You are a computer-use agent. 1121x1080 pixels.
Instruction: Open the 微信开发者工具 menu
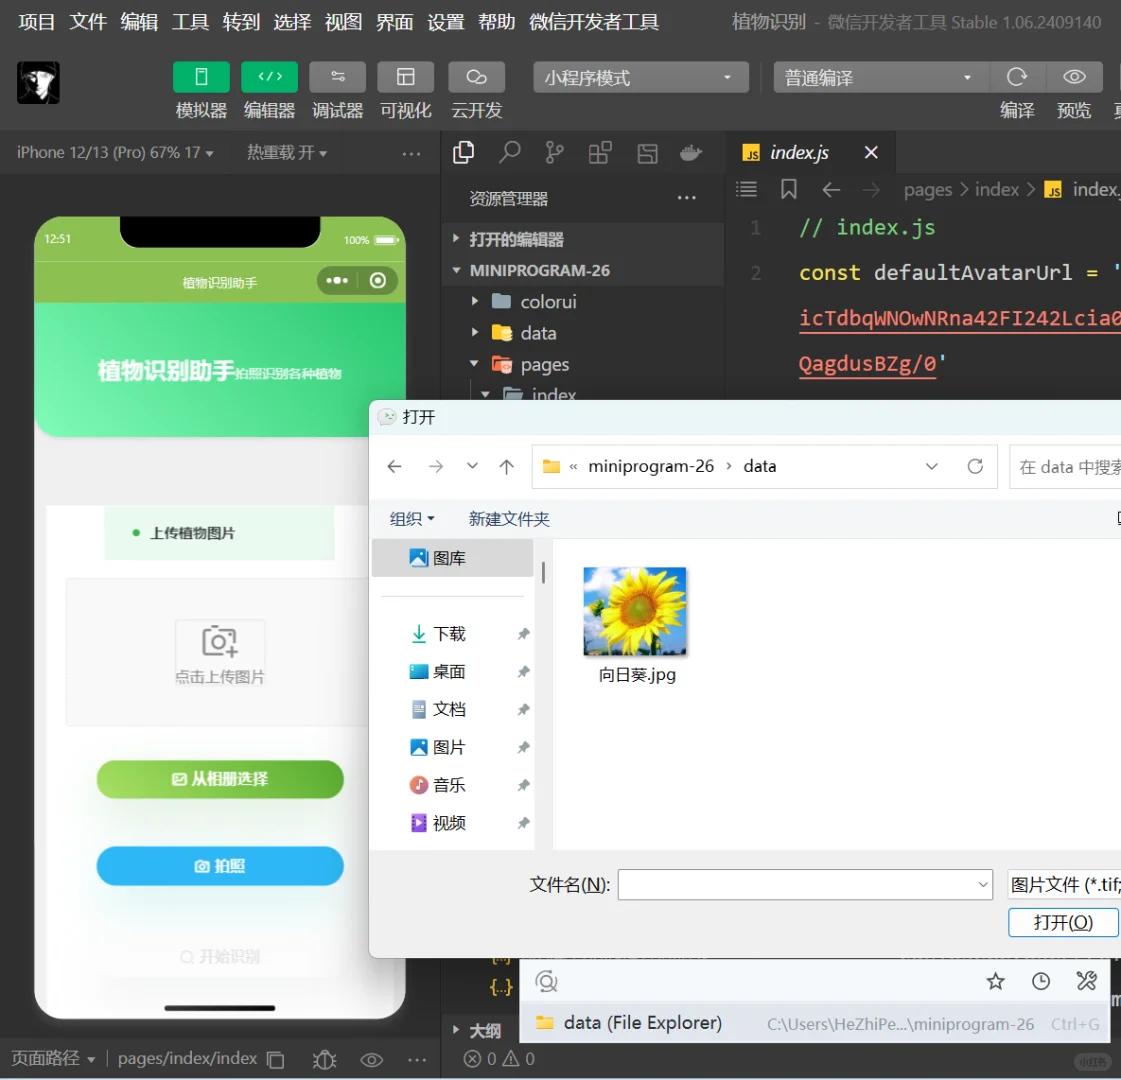(x=593, y=22)
